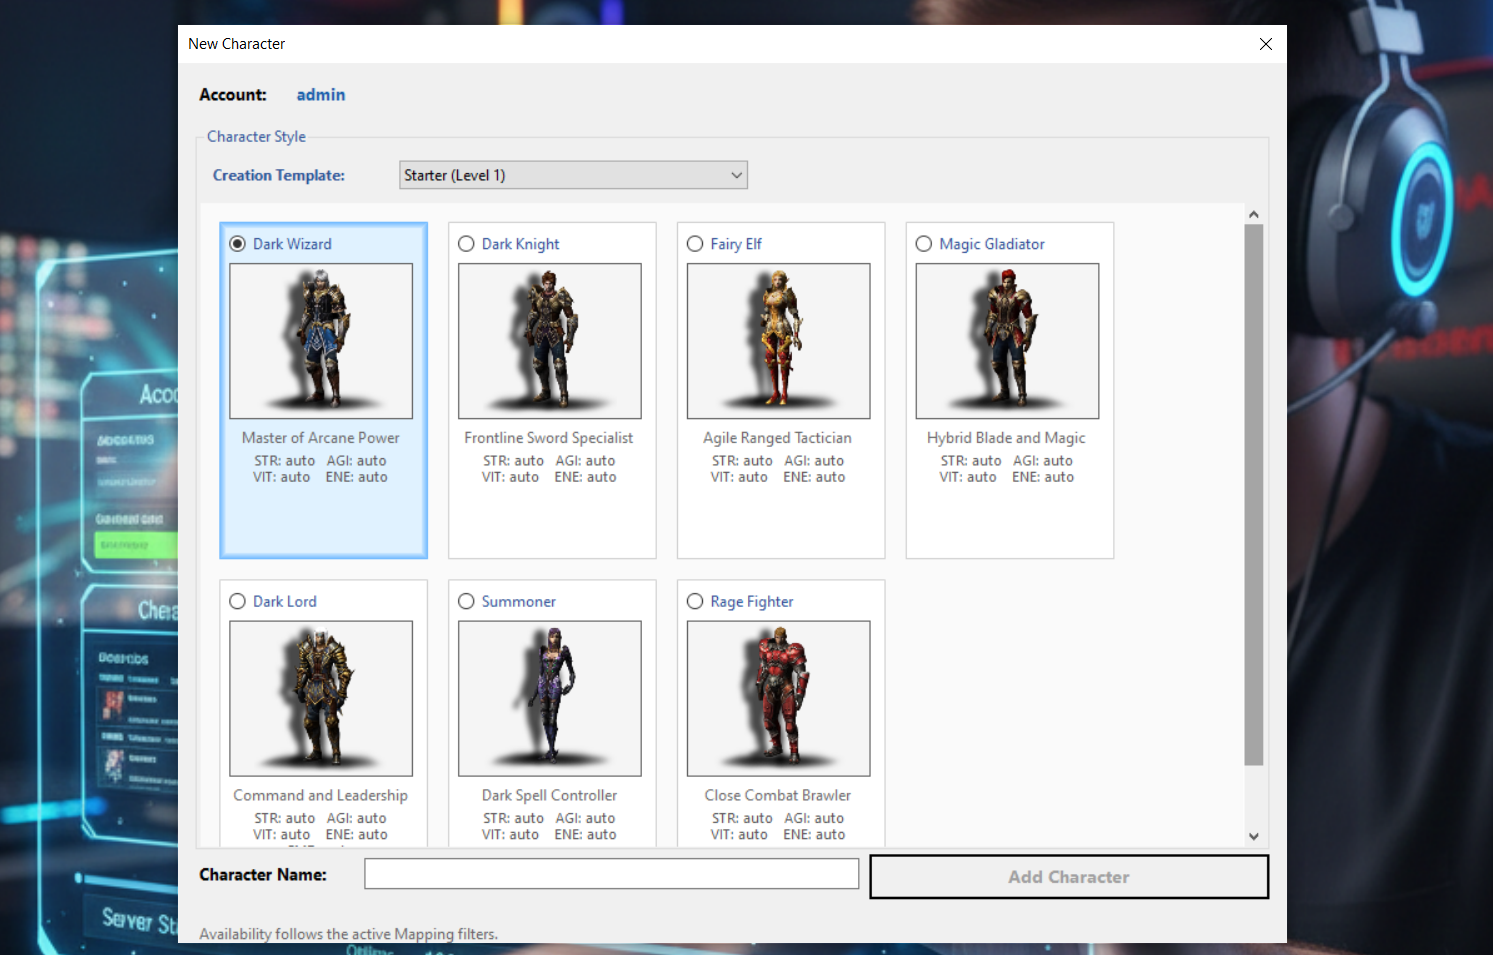Click inside the Character Name field
The image size is (1493, 955).
tap(611, 873)
